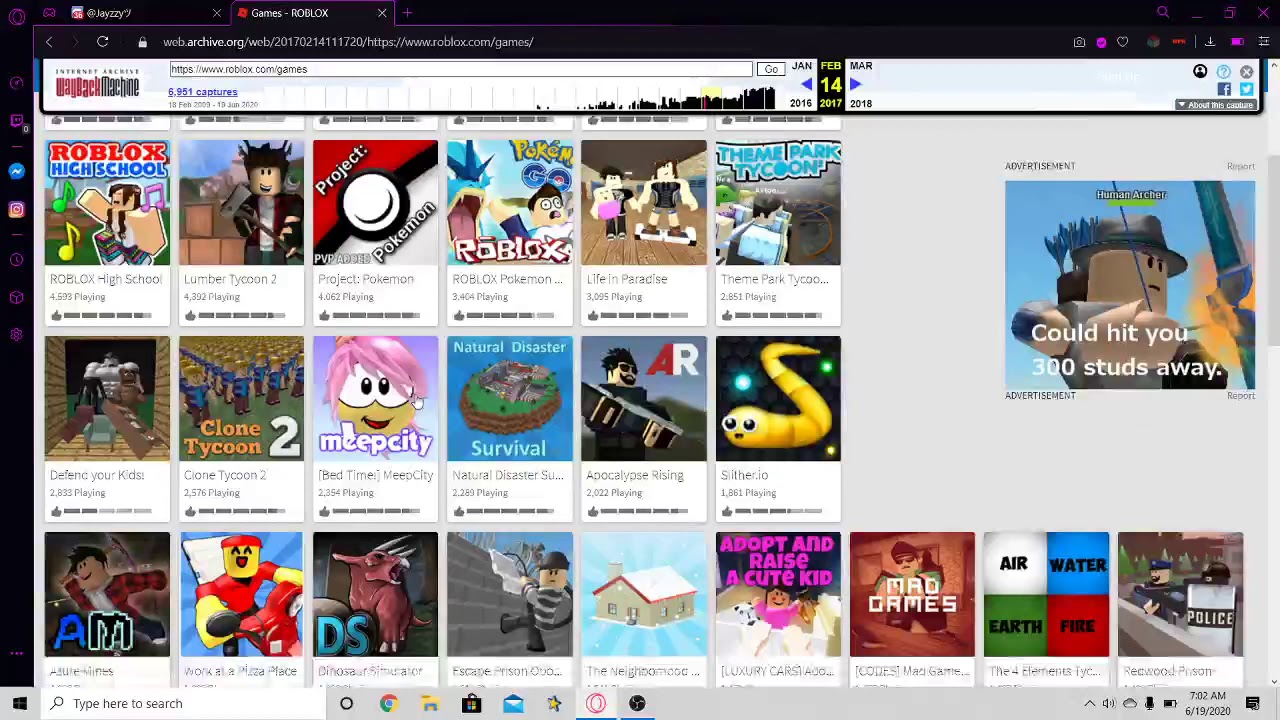
Task: Select 2016 in the Wayback year timeline
Action: [x=801, y=104]
